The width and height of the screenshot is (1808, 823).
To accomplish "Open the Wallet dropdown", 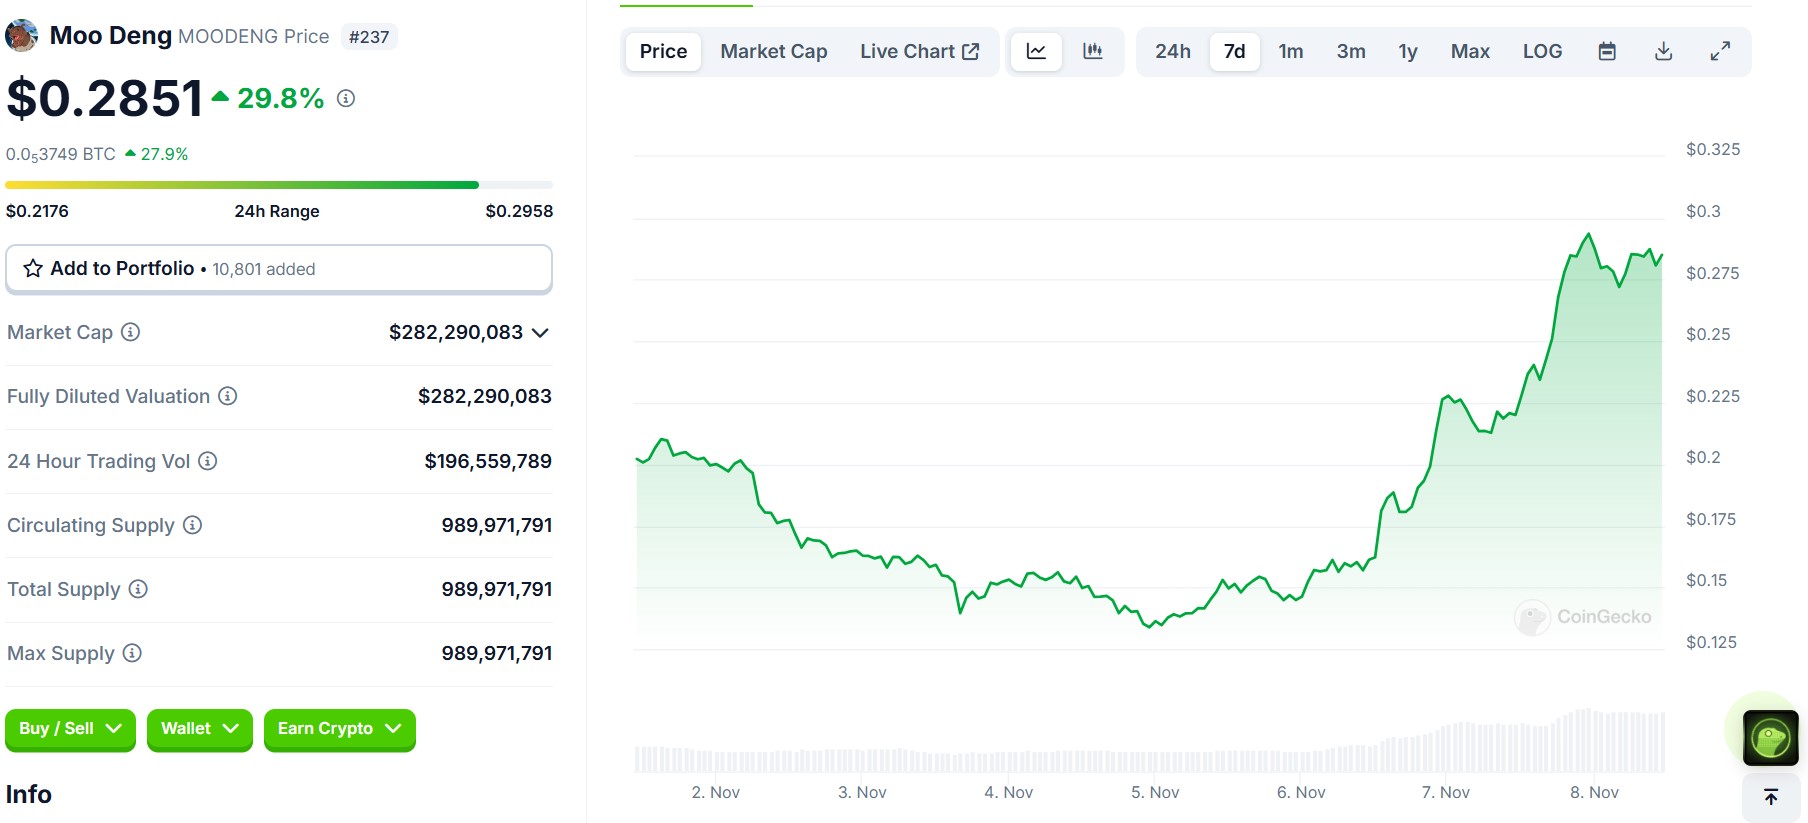I will click(x=200, y=729).
